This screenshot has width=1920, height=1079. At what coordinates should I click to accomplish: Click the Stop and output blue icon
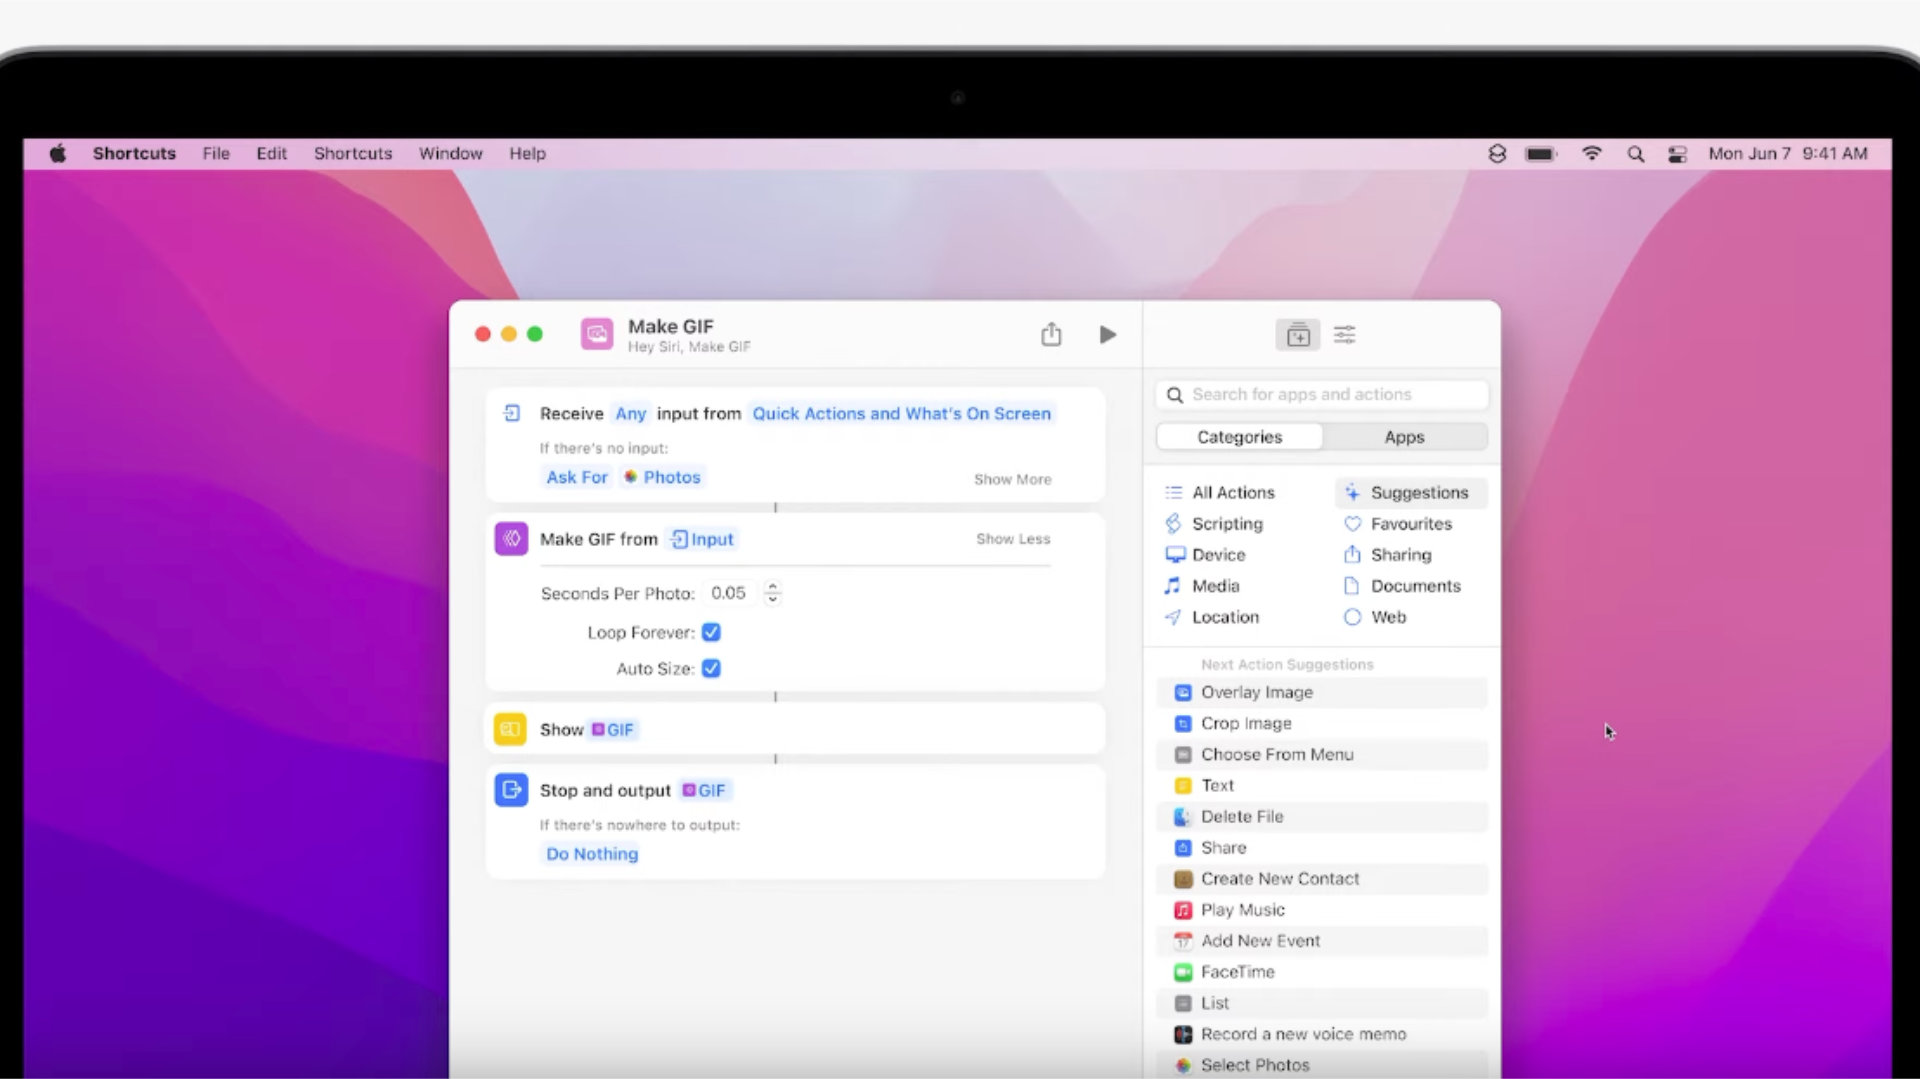click(x=511, y=790)
